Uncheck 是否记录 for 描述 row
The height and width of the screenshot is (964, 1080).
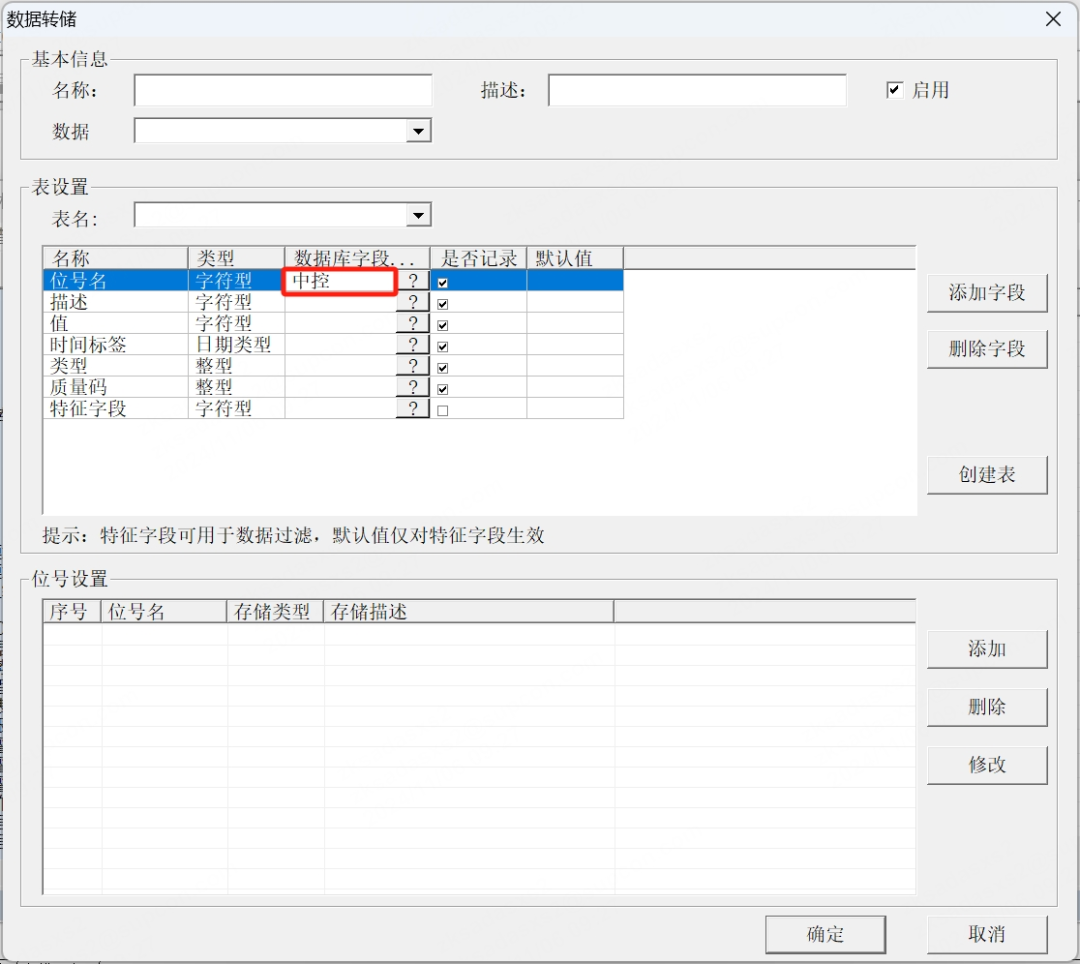tap(442, 304)
